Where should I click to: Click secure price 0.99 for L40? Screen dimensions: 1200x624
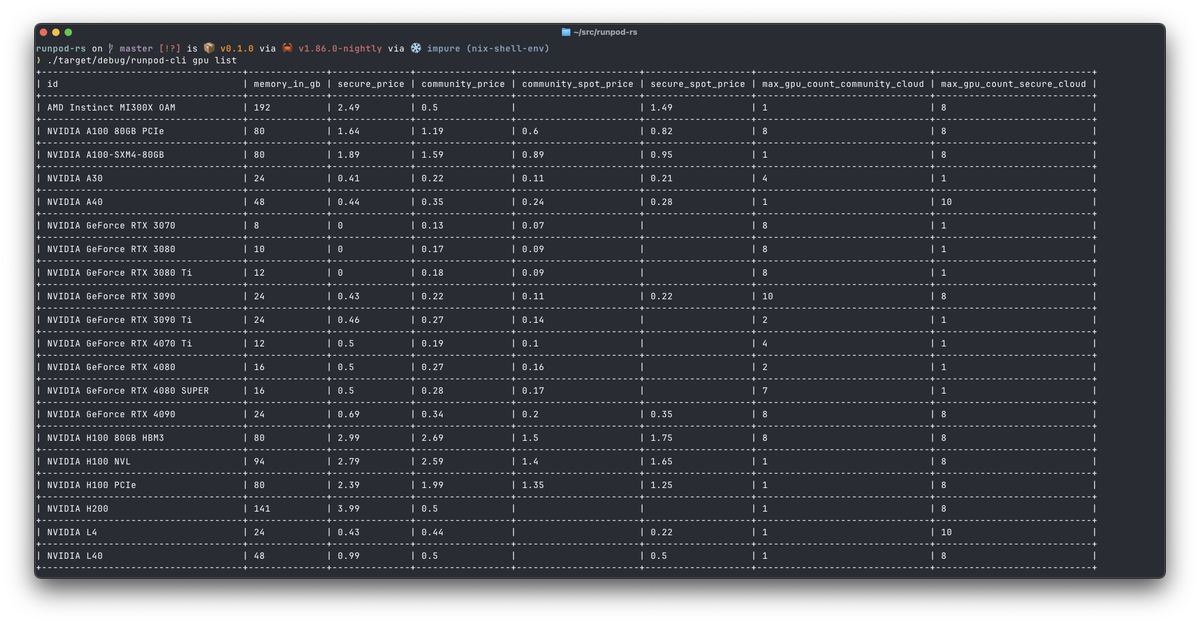pos(349,556)
